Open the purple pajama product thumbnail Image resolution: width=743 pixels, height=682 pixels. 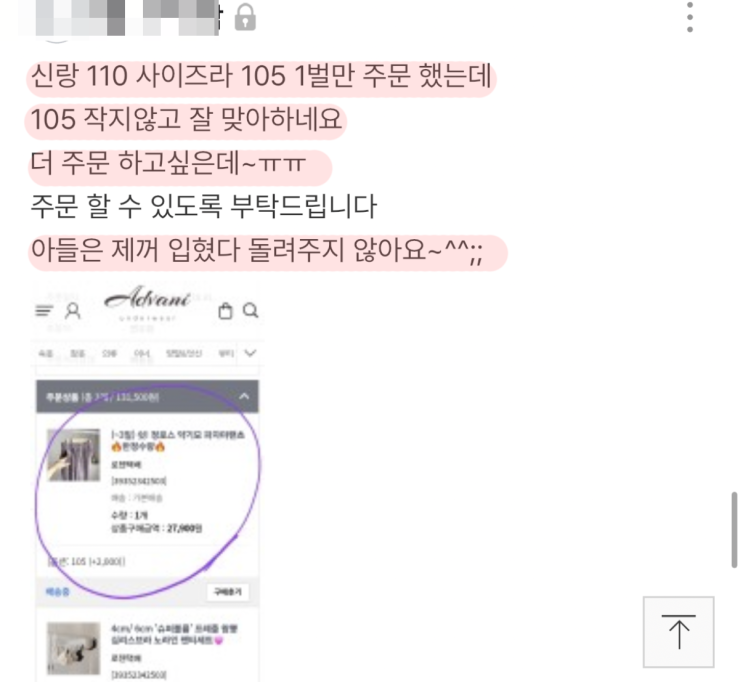pyautogui.click(x=73, y=455)
